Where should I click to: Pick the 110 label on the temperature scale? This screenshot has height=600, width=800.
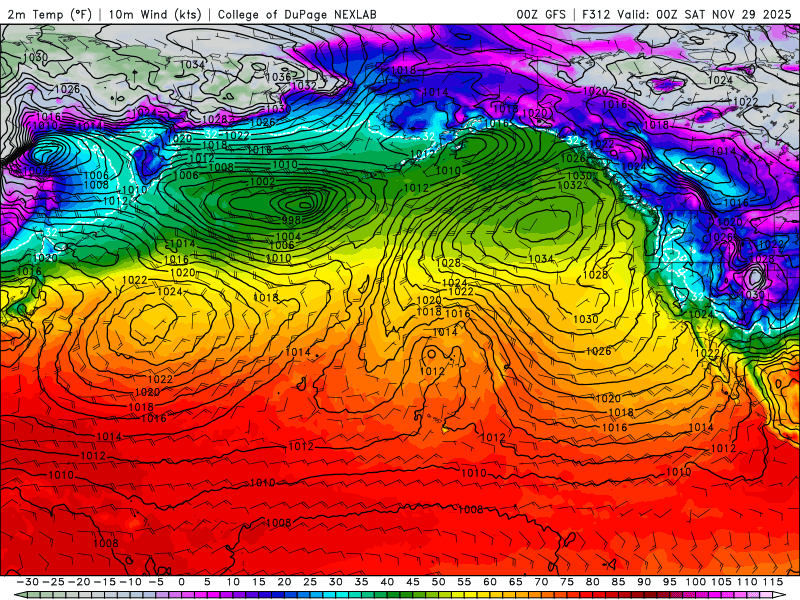pos(747,582)
